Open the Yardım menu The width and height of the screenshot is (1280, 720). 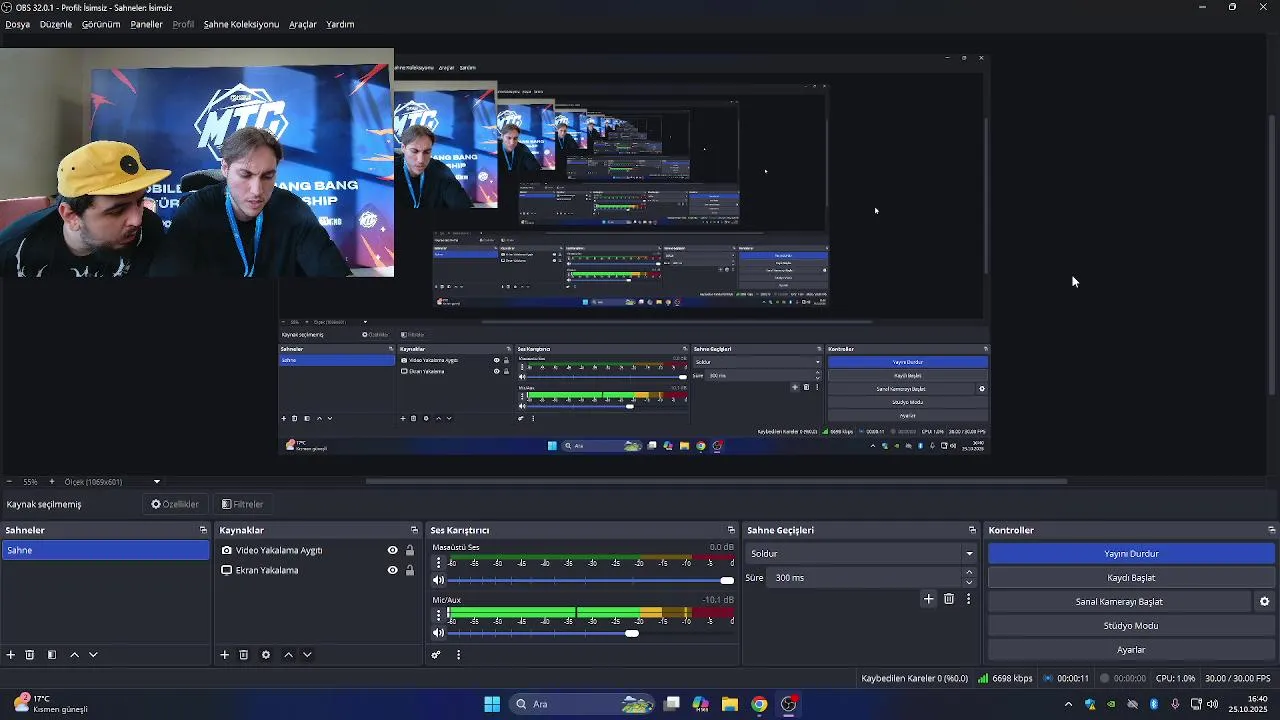pos(340,24)
